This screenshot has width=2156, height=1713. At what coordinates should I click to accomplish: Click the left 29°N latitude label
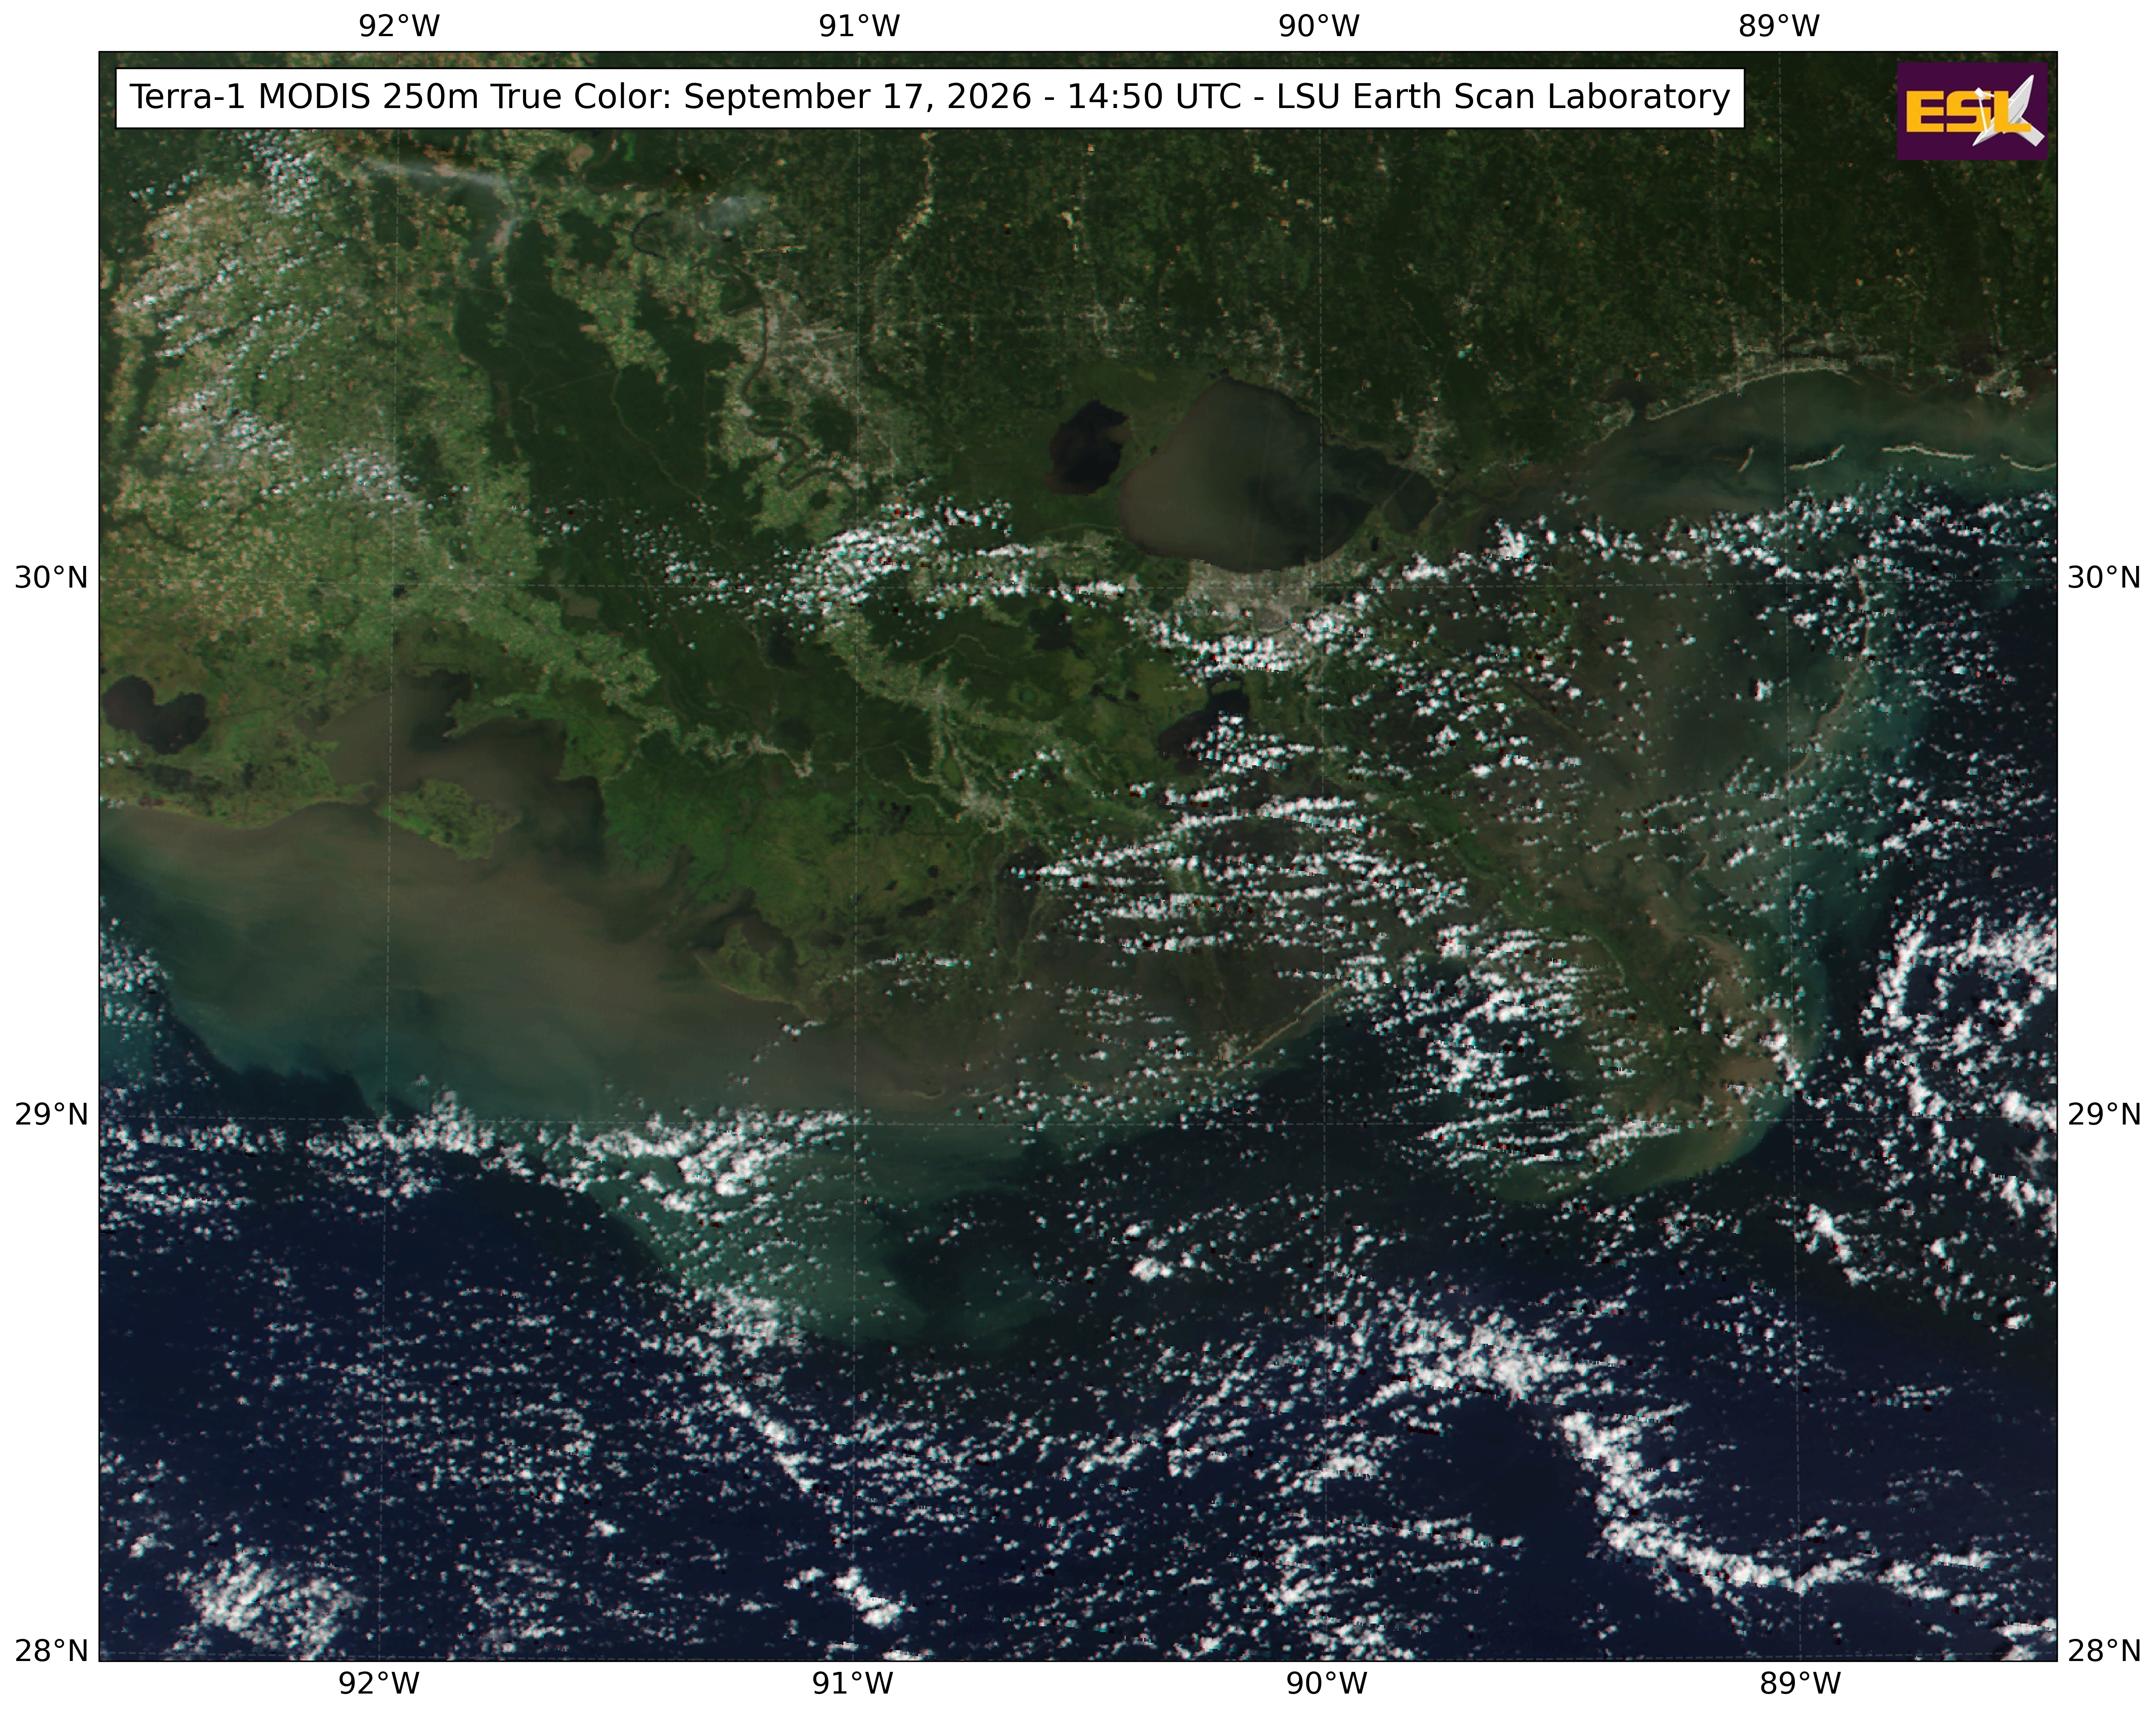click(x=51, y=1113)
